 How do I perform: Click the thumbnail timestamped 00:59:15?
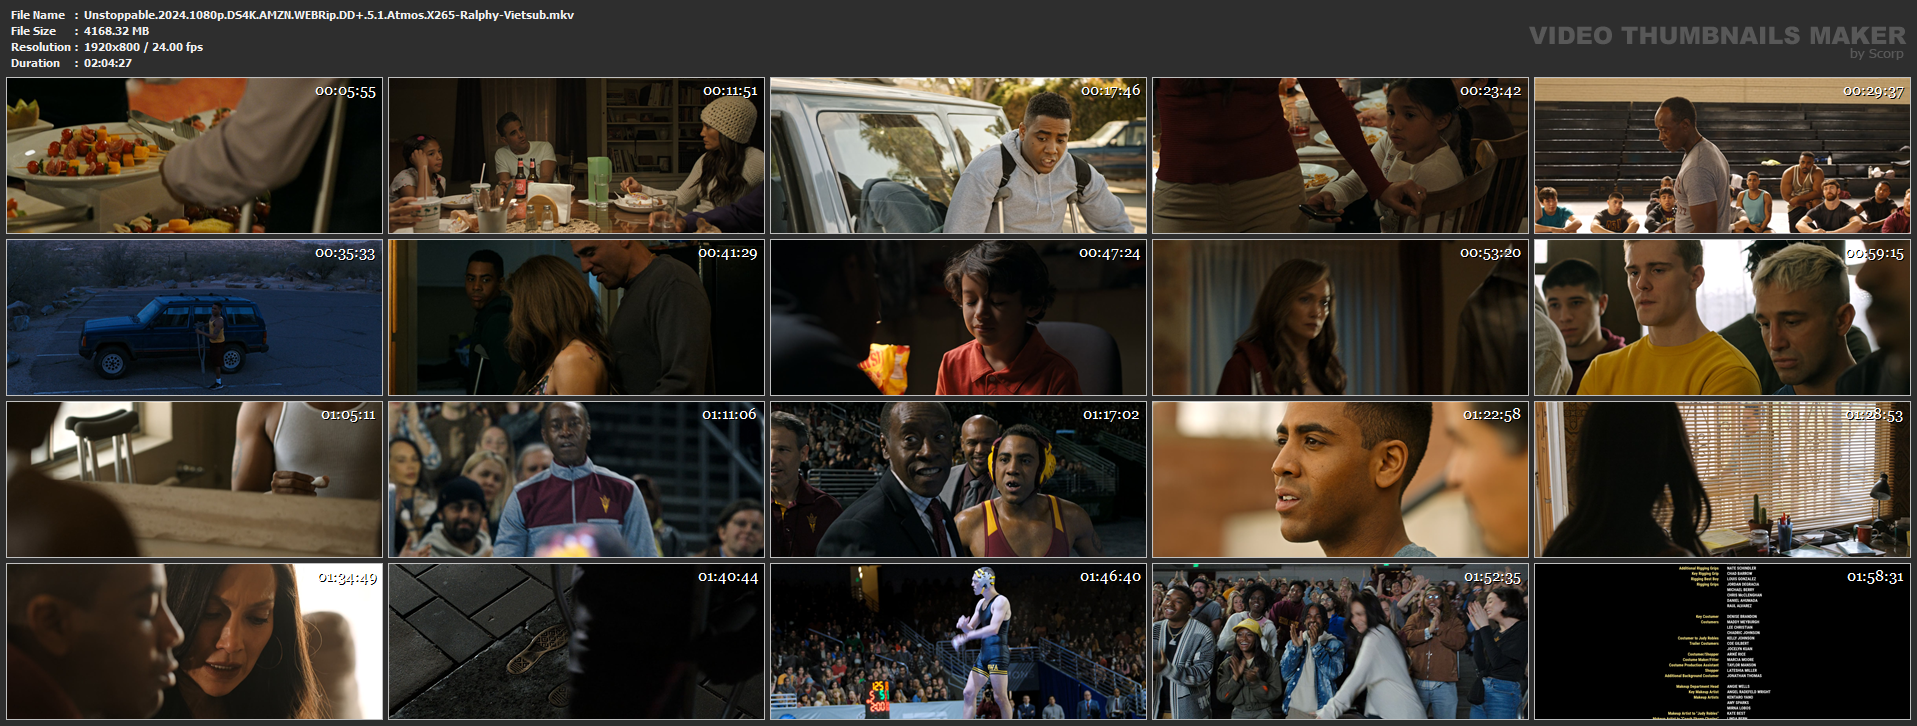tap(1722, 317)
